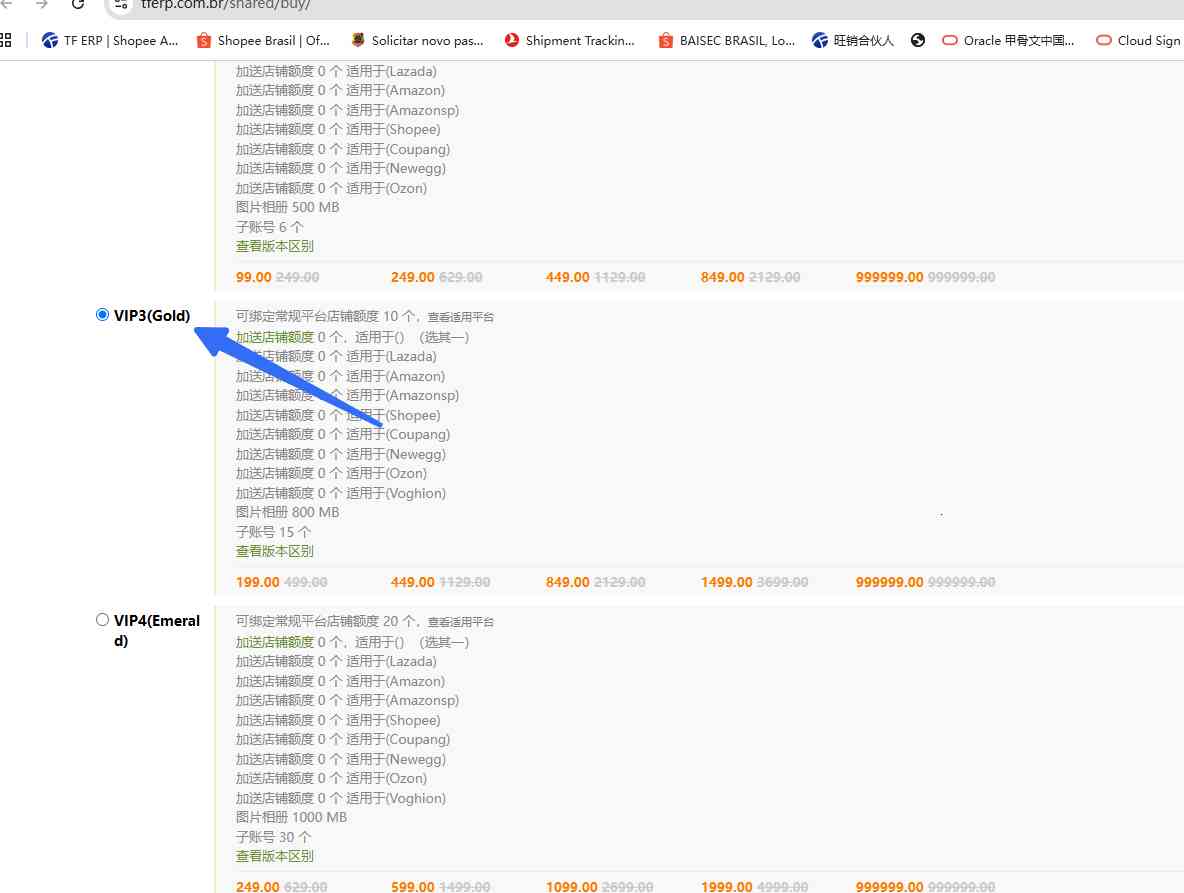1184x893 pixels.
Task: Open the Oracle 甲骨文中国 bookmark
Action: click(1009, 41)
